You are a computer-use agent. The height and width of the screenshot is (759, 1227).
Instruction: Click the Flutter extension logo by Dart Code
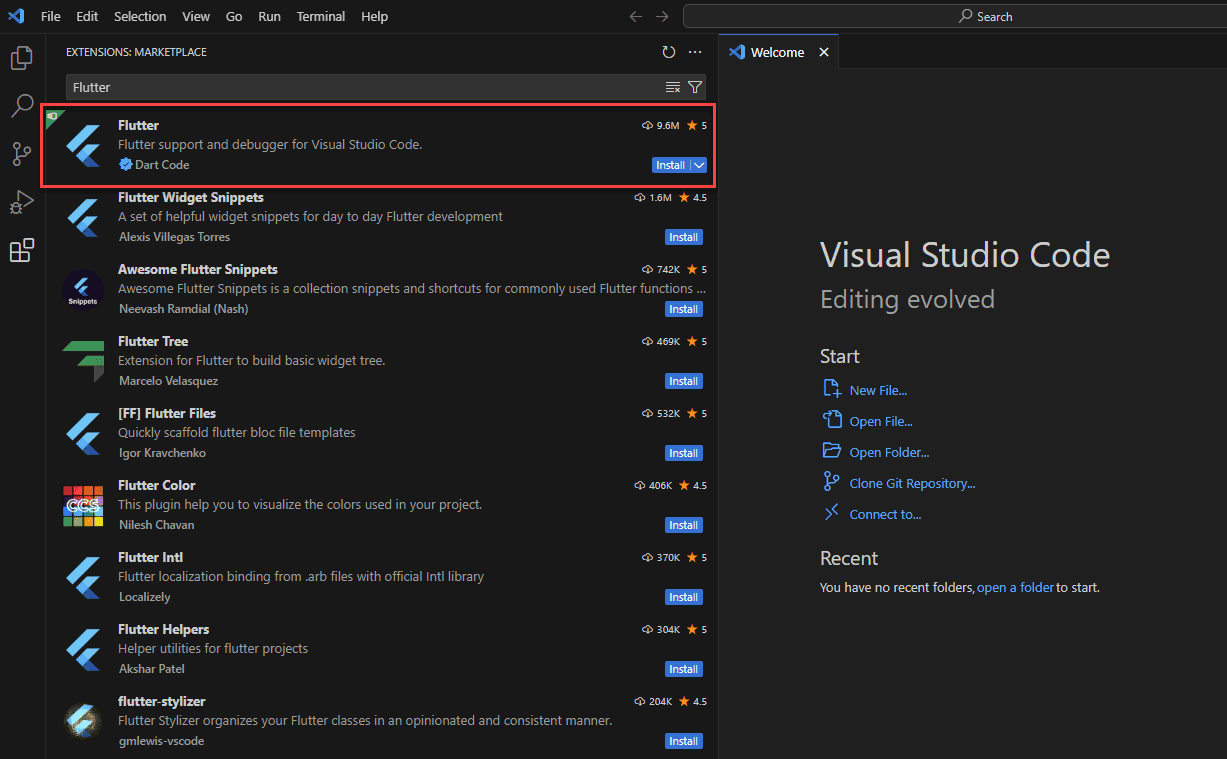click(83, 145)
